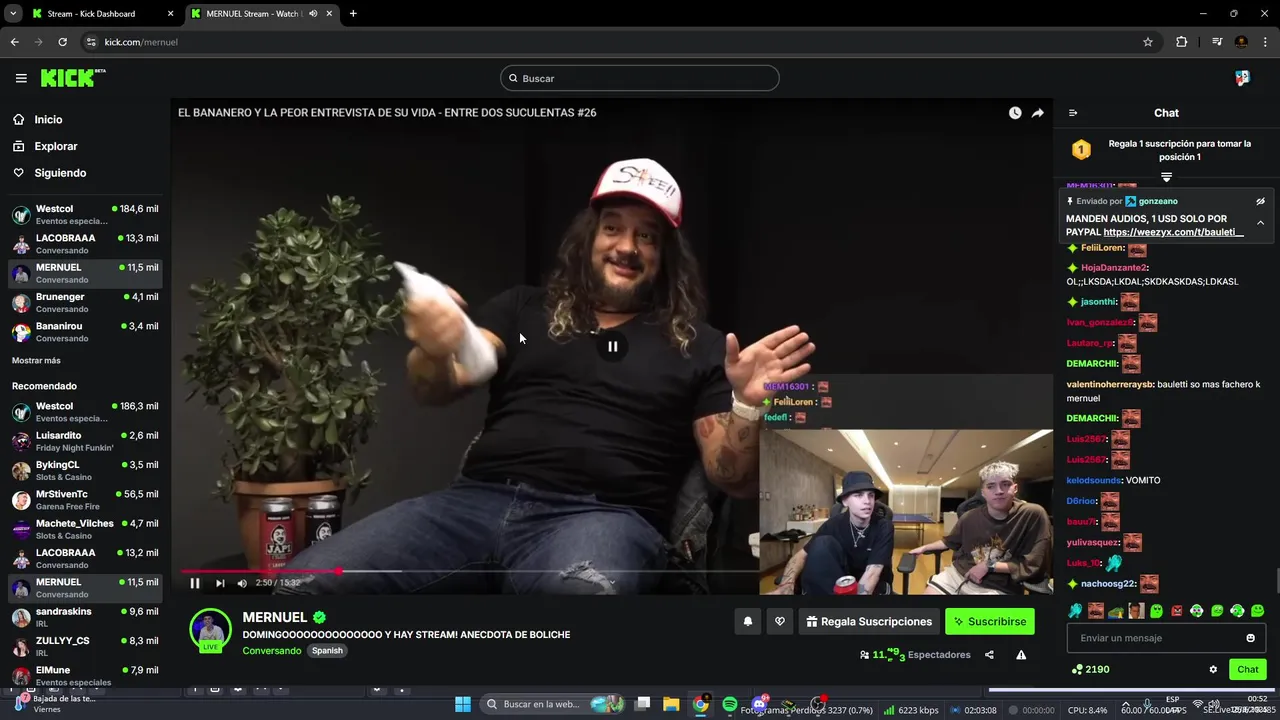Click the 2190 channel points counter
This screenshot has height=720, width=1280.
tap(1090, 670)
